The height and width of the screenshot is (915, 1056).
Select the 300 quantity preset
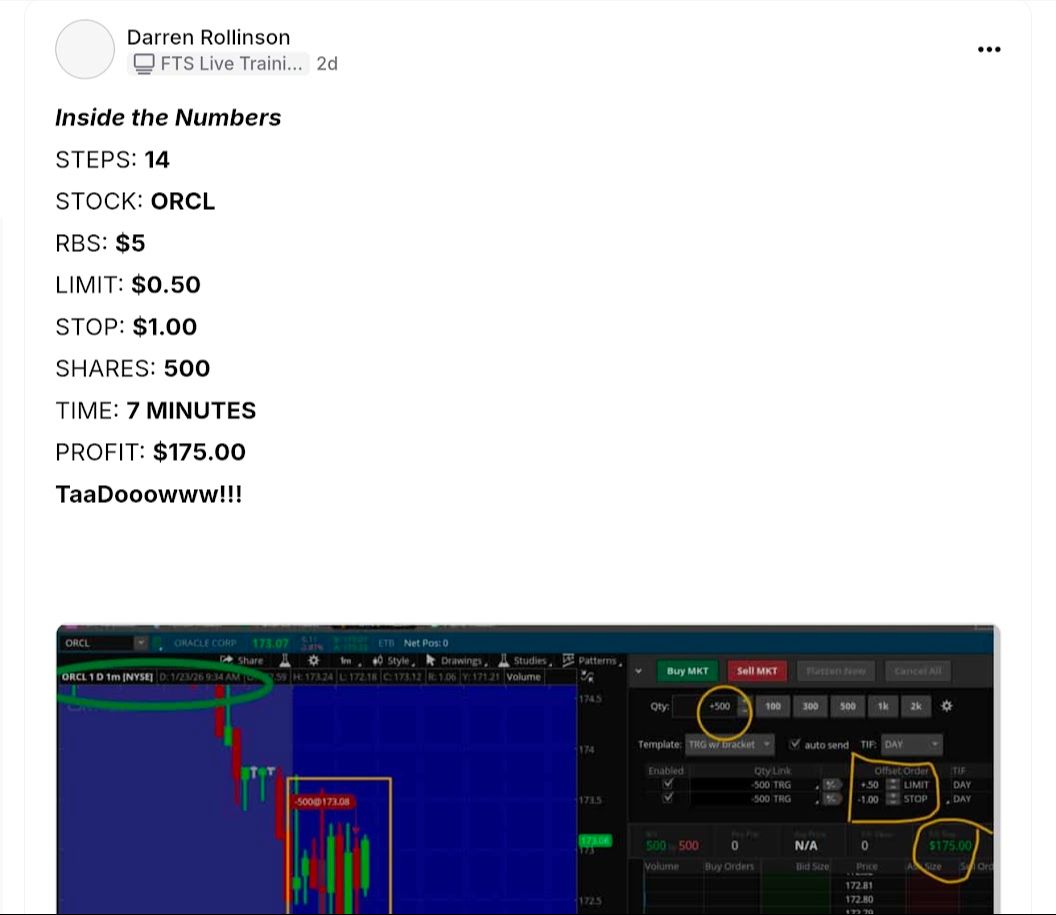click(x=810, y=706)
